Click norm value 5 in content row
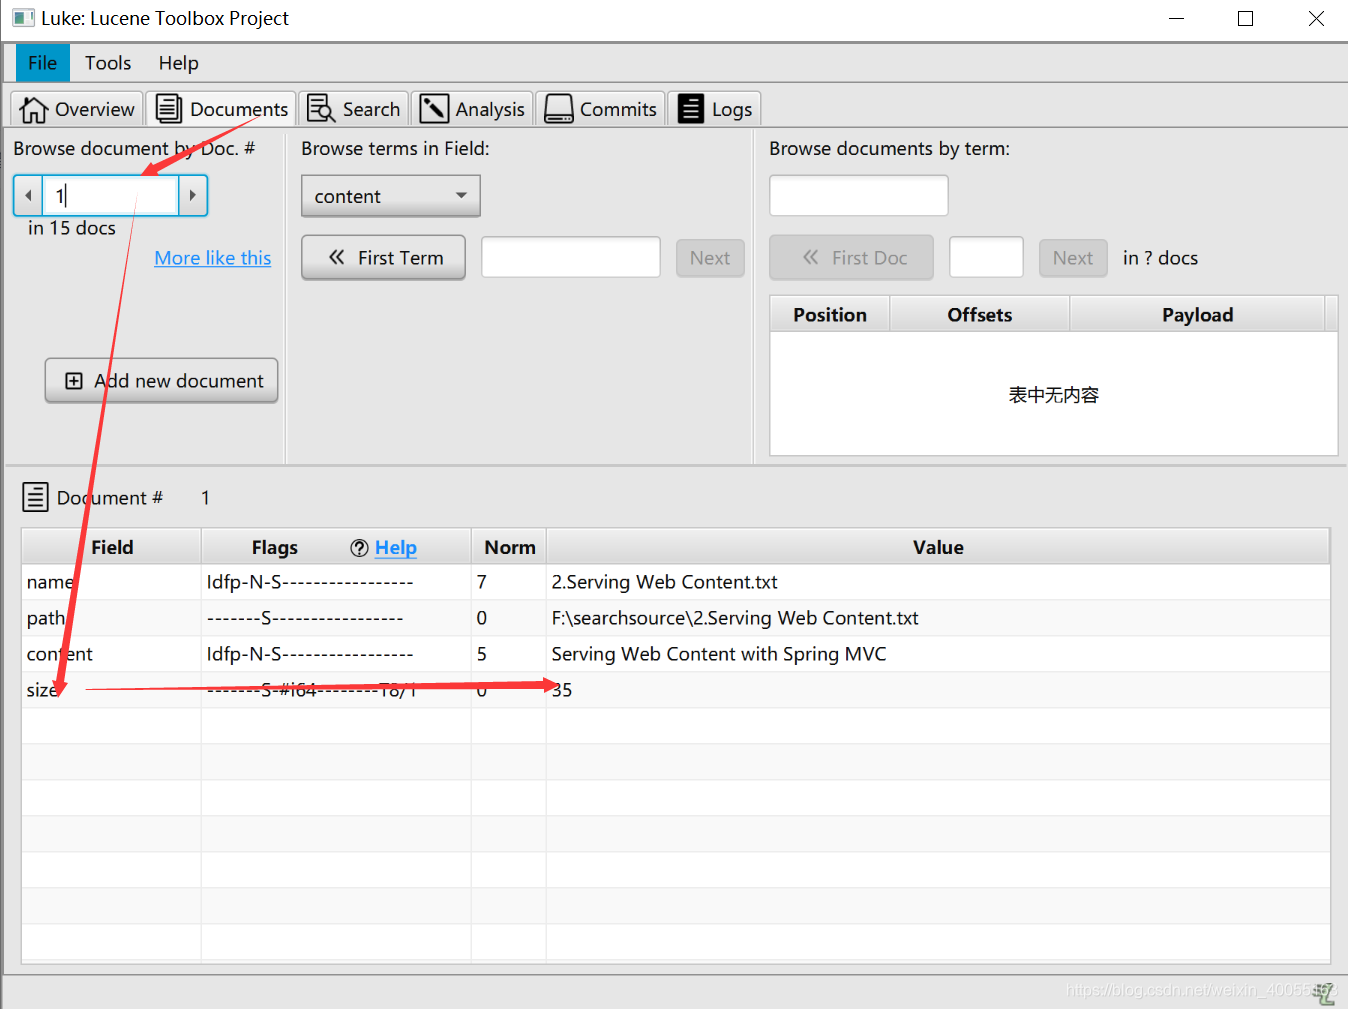1348x1009 pixels. (x=482, y=654)
